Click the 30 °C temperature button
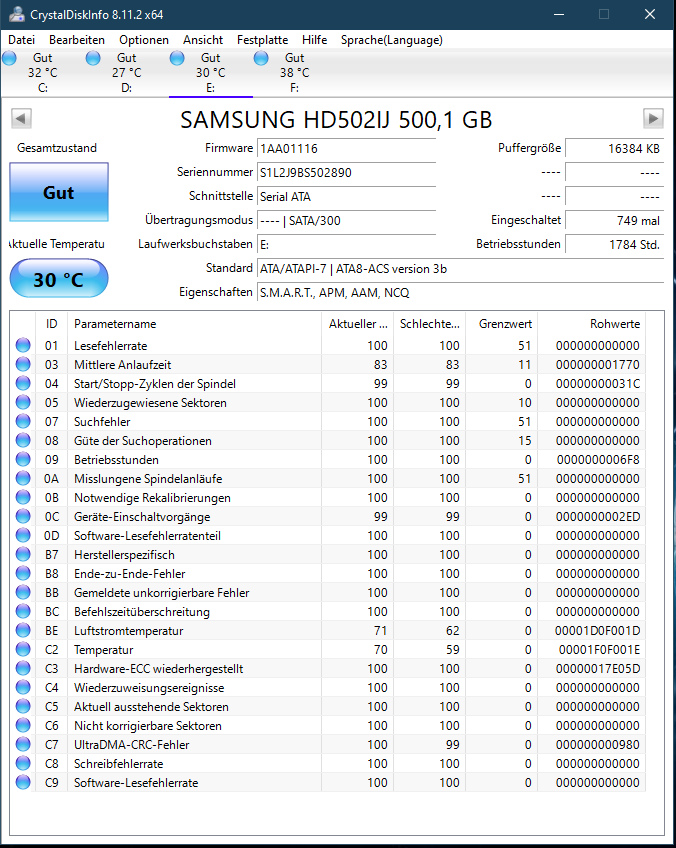Viewport: 676px width, 848px height. pyautogui.click(x=59, y=279)
